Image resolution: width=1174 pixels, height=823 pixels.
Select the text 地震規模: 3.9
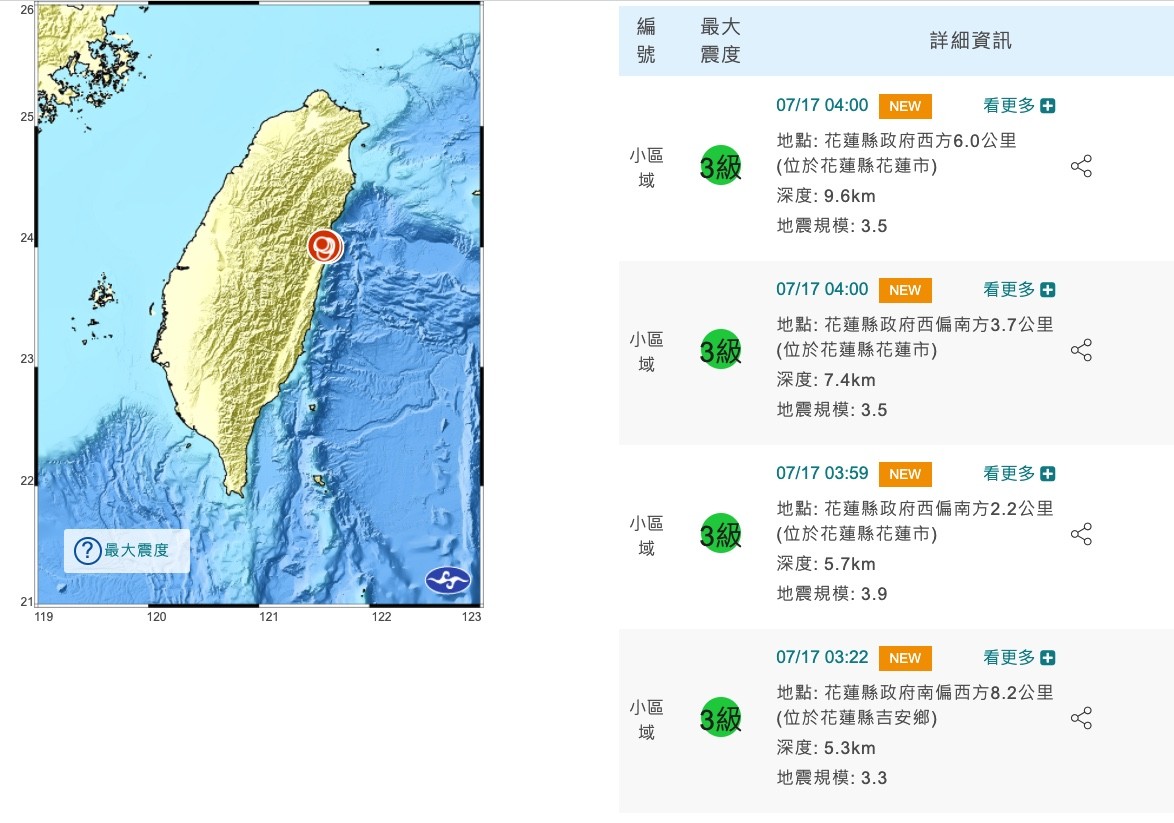coord(831,594)
